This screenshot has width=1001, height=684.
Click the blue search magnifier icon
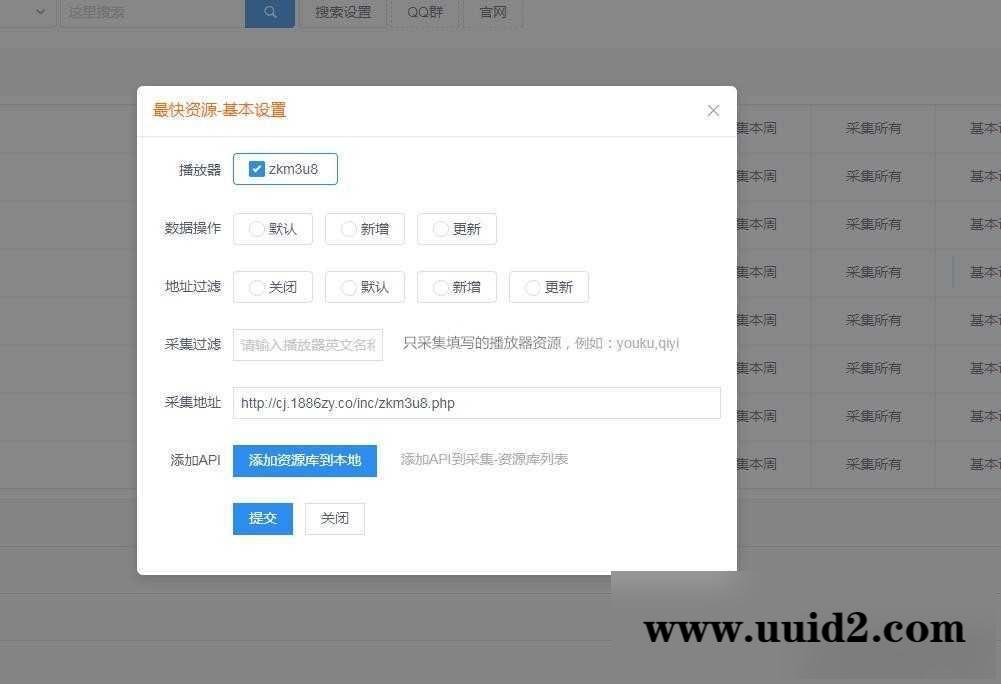(x=269, y=13)
